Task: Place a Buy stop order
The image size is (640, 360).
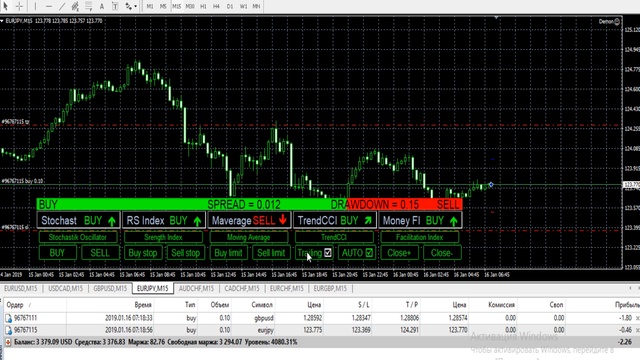Action: tap(143, 253)
